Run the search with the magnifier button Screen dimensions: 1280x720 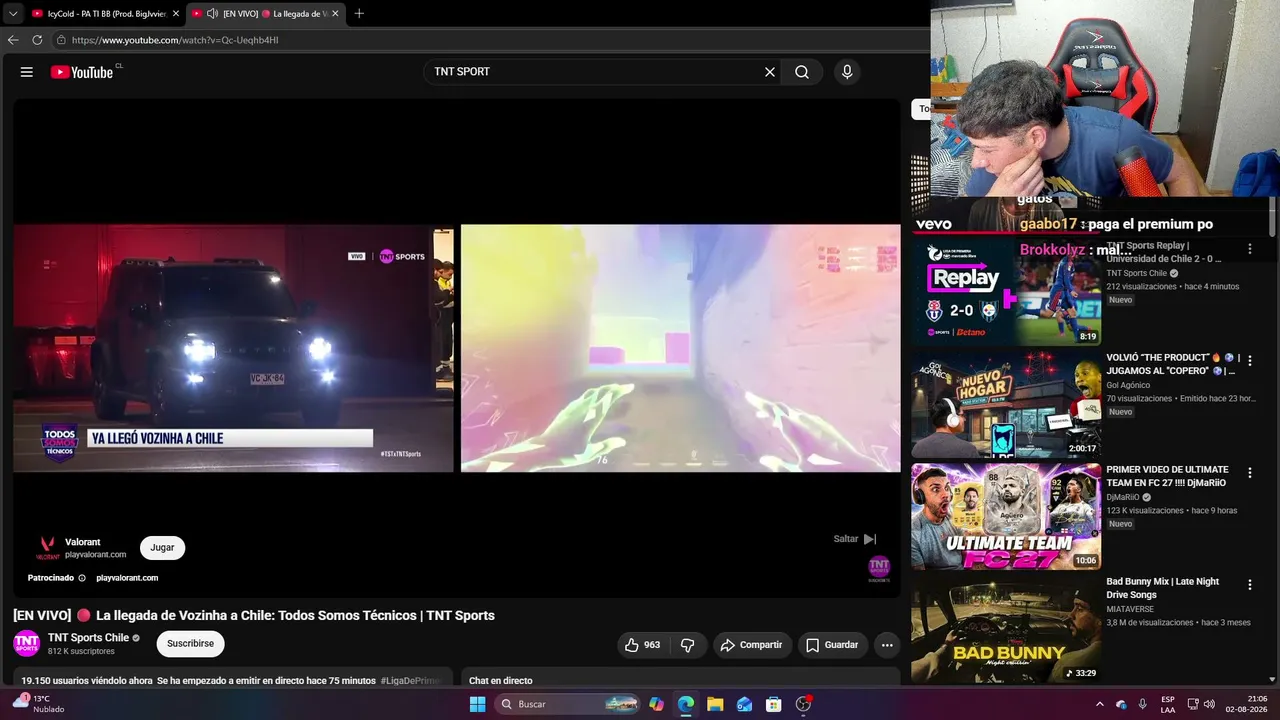[802, 72]
